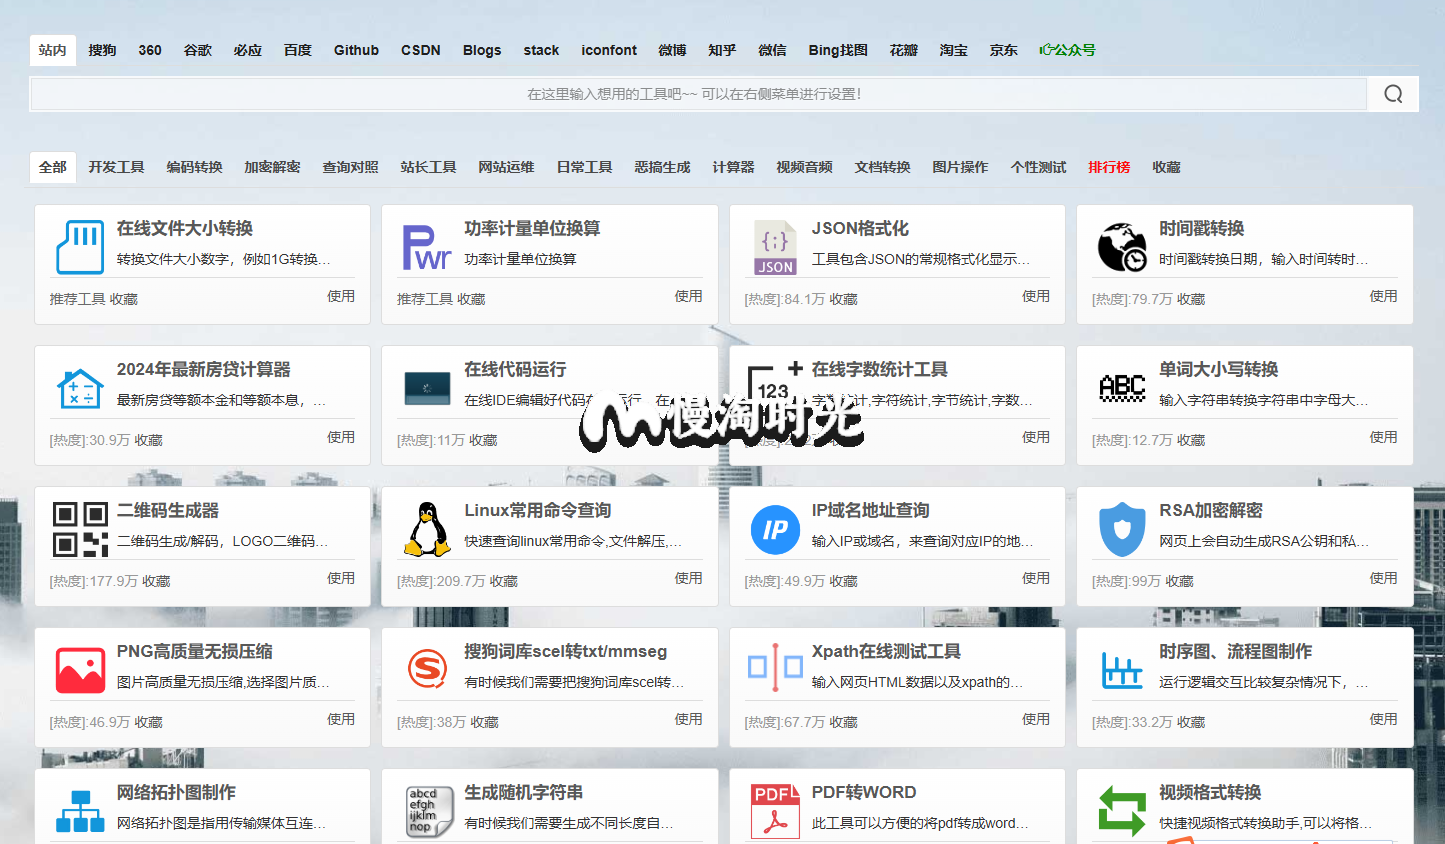Image resolution: width=1445 pixels, height=844 pixels.
Task: Open the 单词大小写转换 title
Action: (x=1218, y=369)
